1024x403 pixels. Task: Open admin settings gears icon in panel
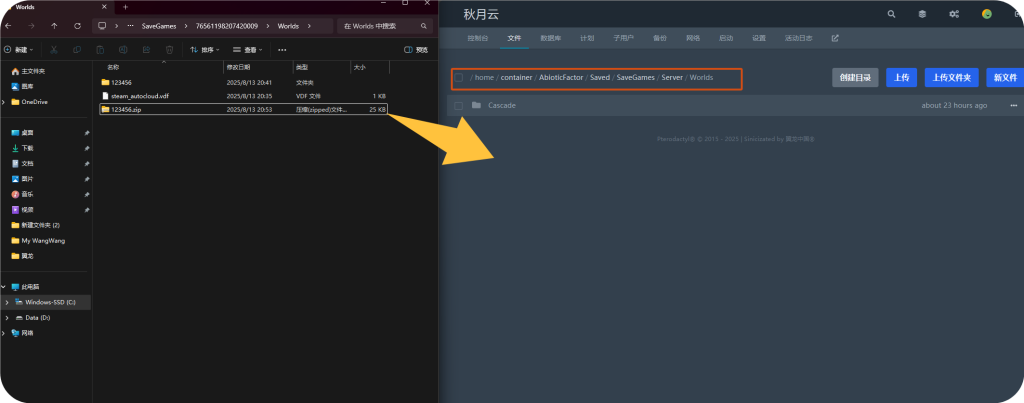tap(954, 14)
